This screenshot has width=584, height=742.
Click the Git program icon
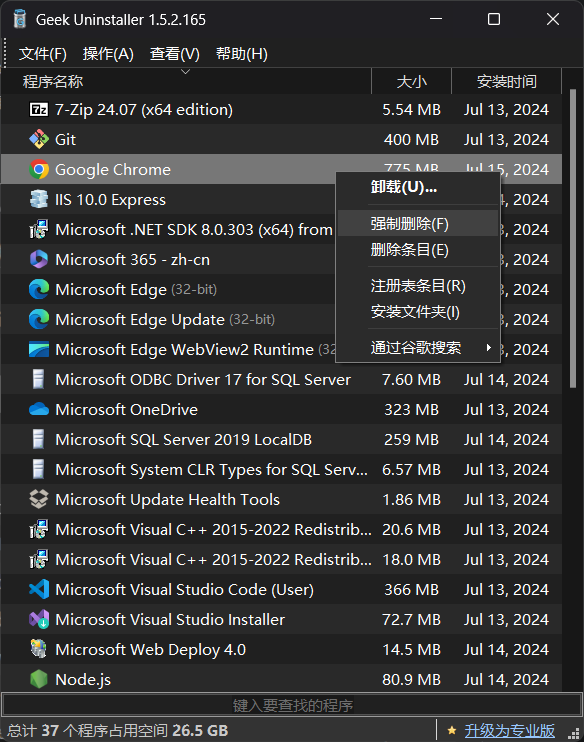click(39, 140)
